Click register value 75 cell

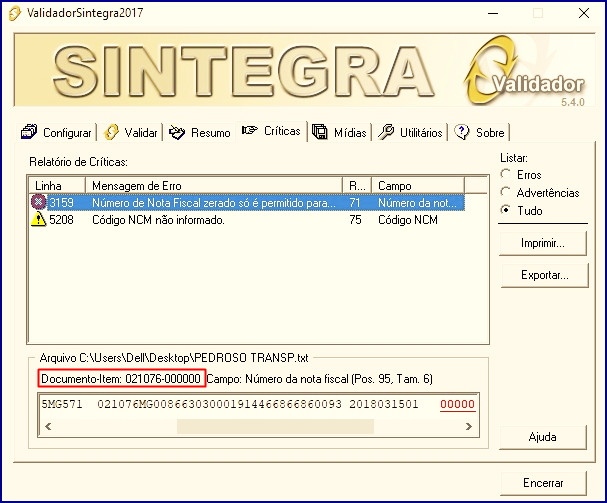pyautogui.click(x=355, y=220)
